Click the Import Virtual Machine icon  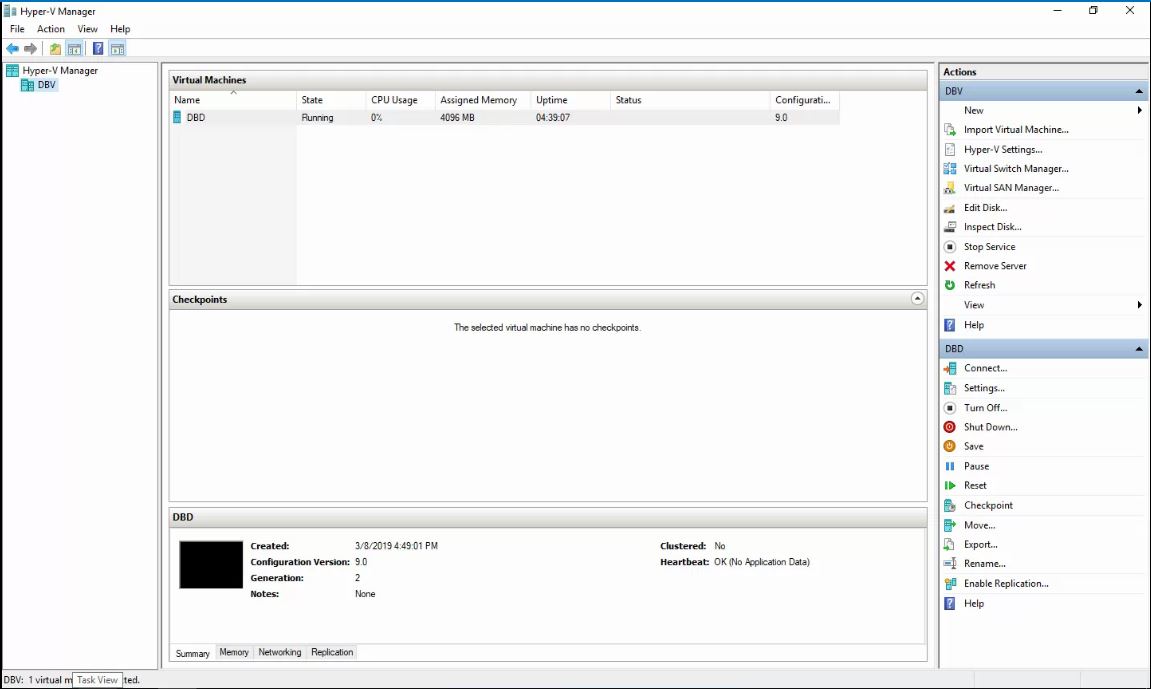950,130
